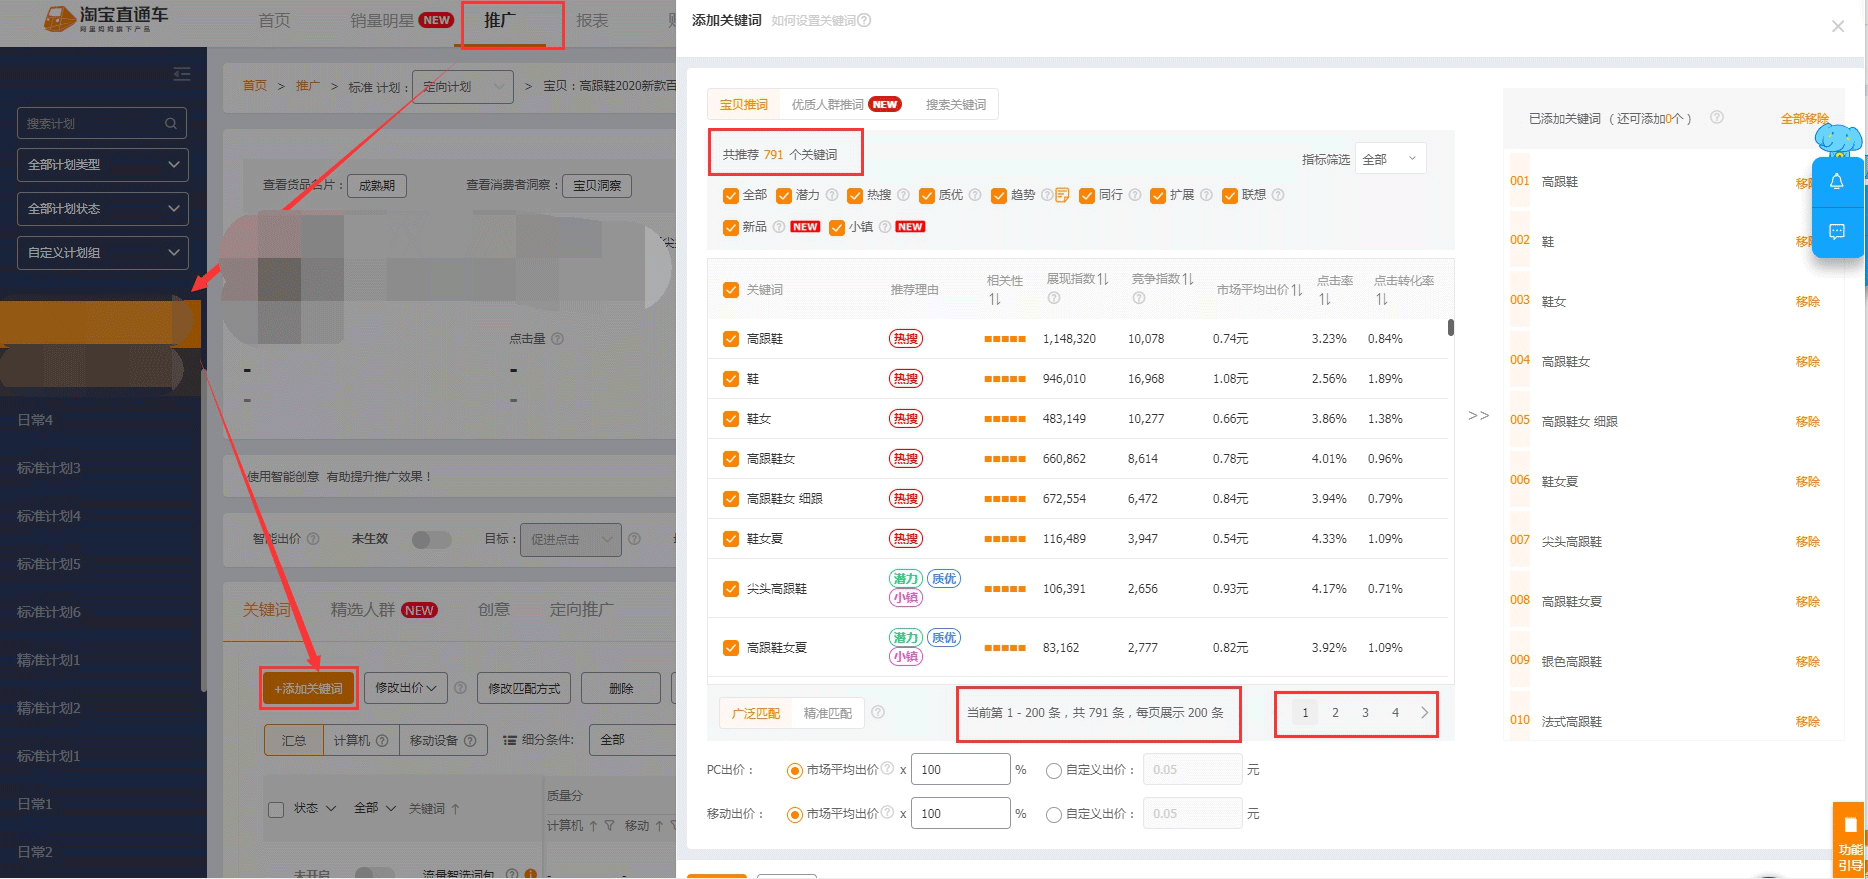Click the help icon beside 添加关键词 title
The height and width of the screenshot is (879, 1868).
tap(864, 20)
